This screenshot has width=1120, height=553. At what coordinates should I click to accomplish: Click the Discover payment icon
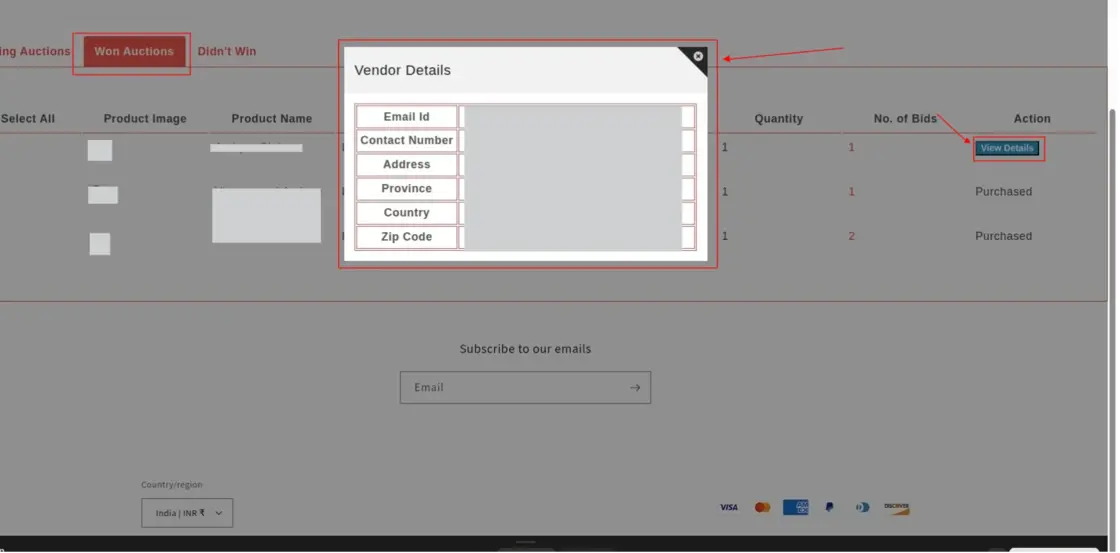click(x=896, y=507)
